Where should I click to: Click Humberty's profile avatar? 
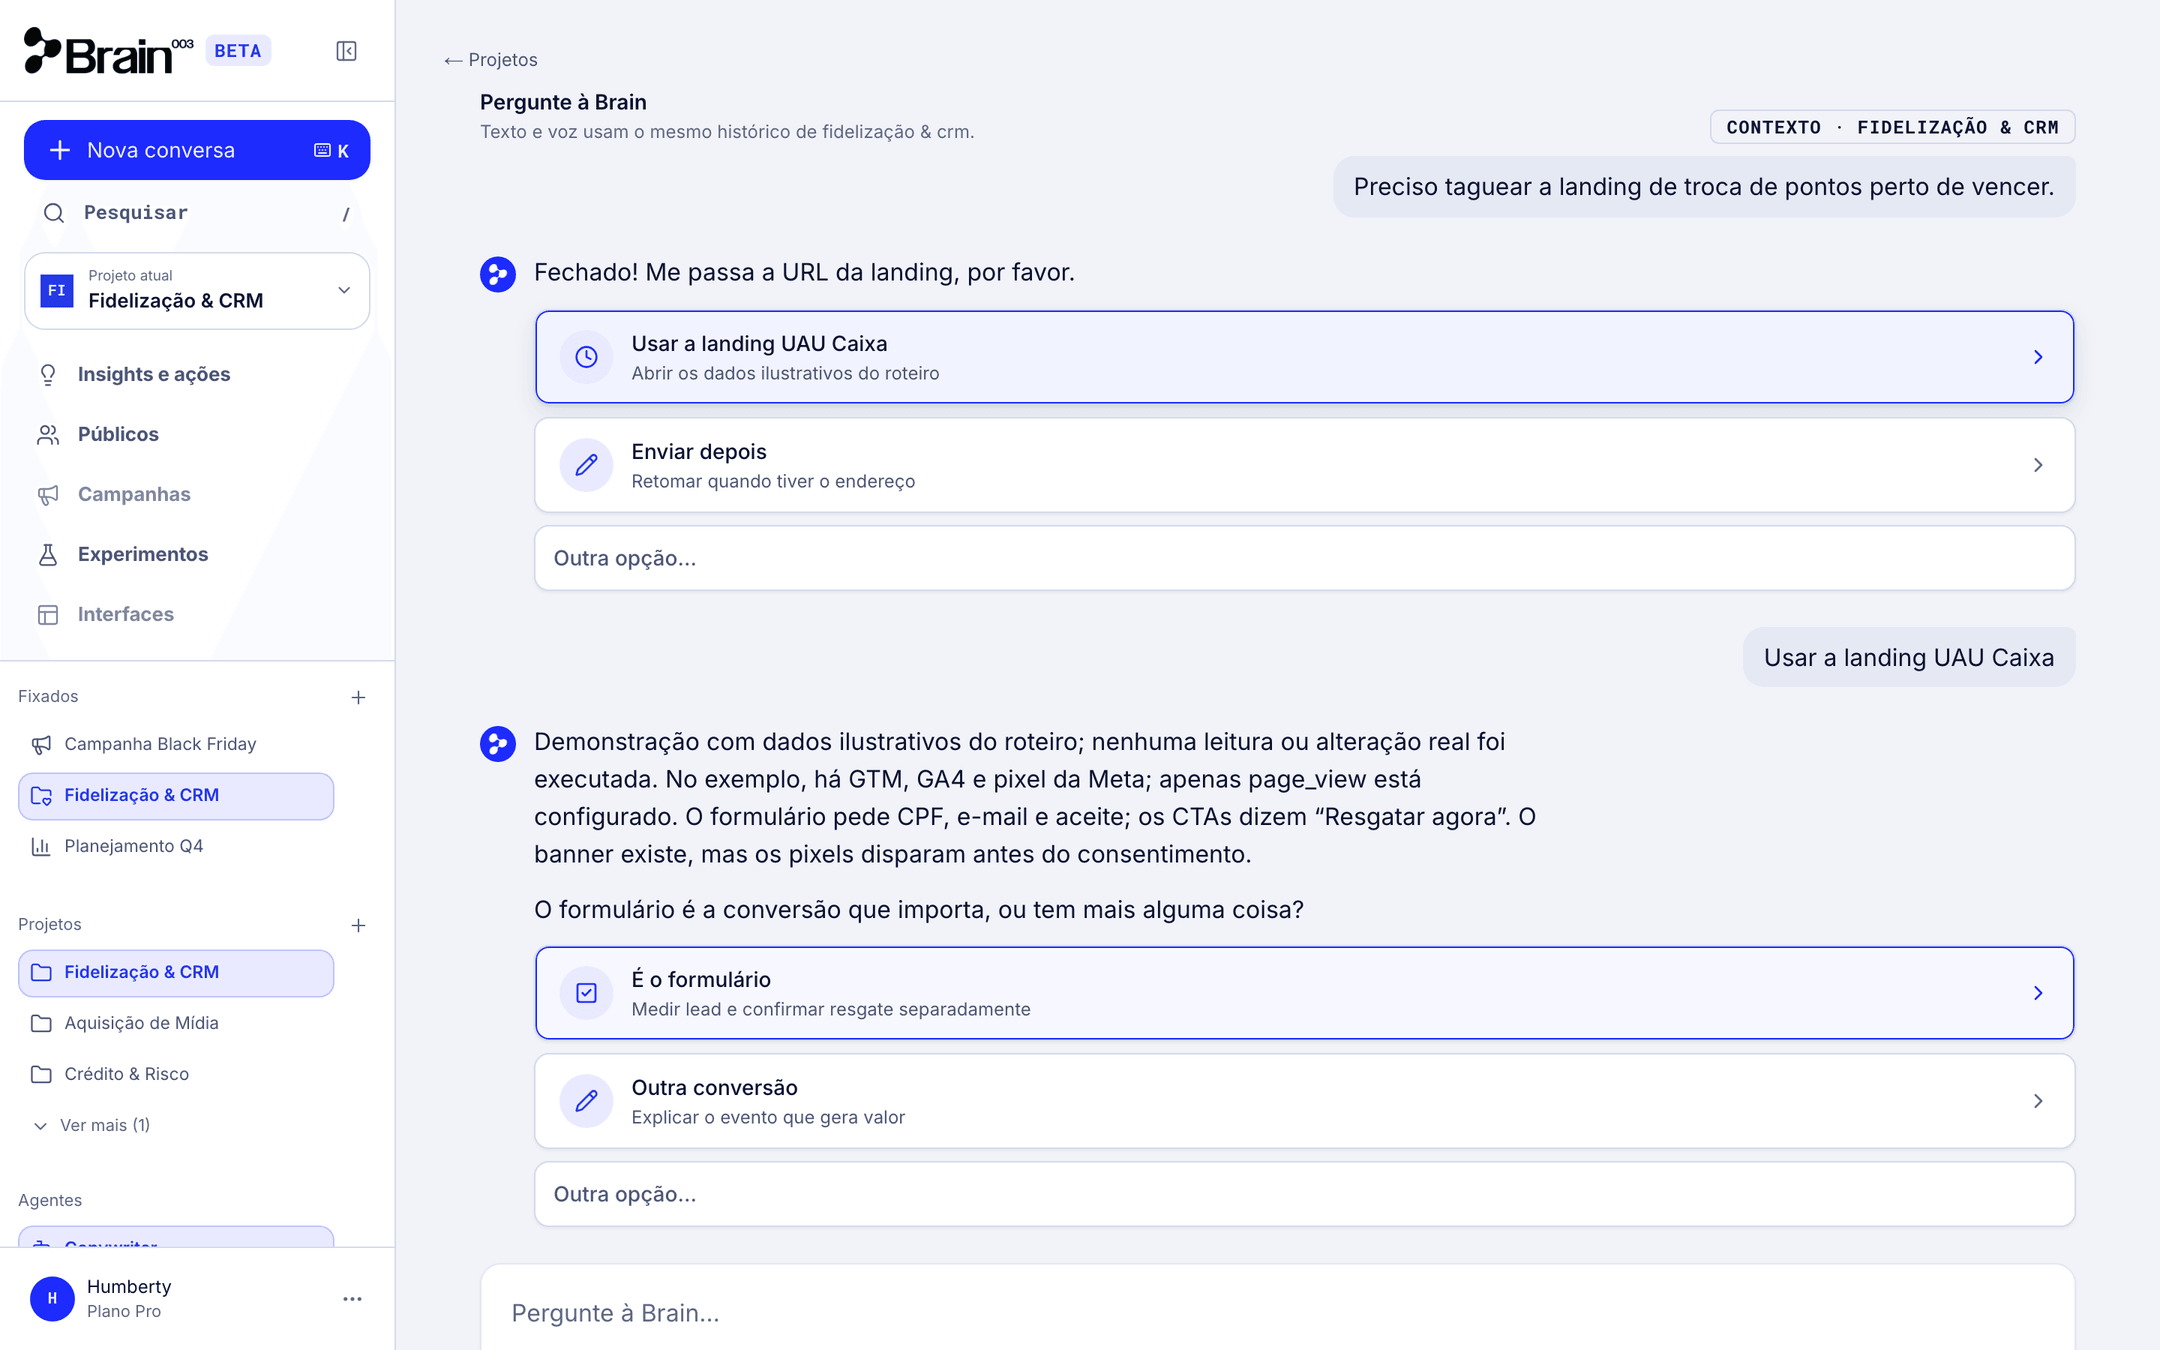click(x=52, y=1299)
